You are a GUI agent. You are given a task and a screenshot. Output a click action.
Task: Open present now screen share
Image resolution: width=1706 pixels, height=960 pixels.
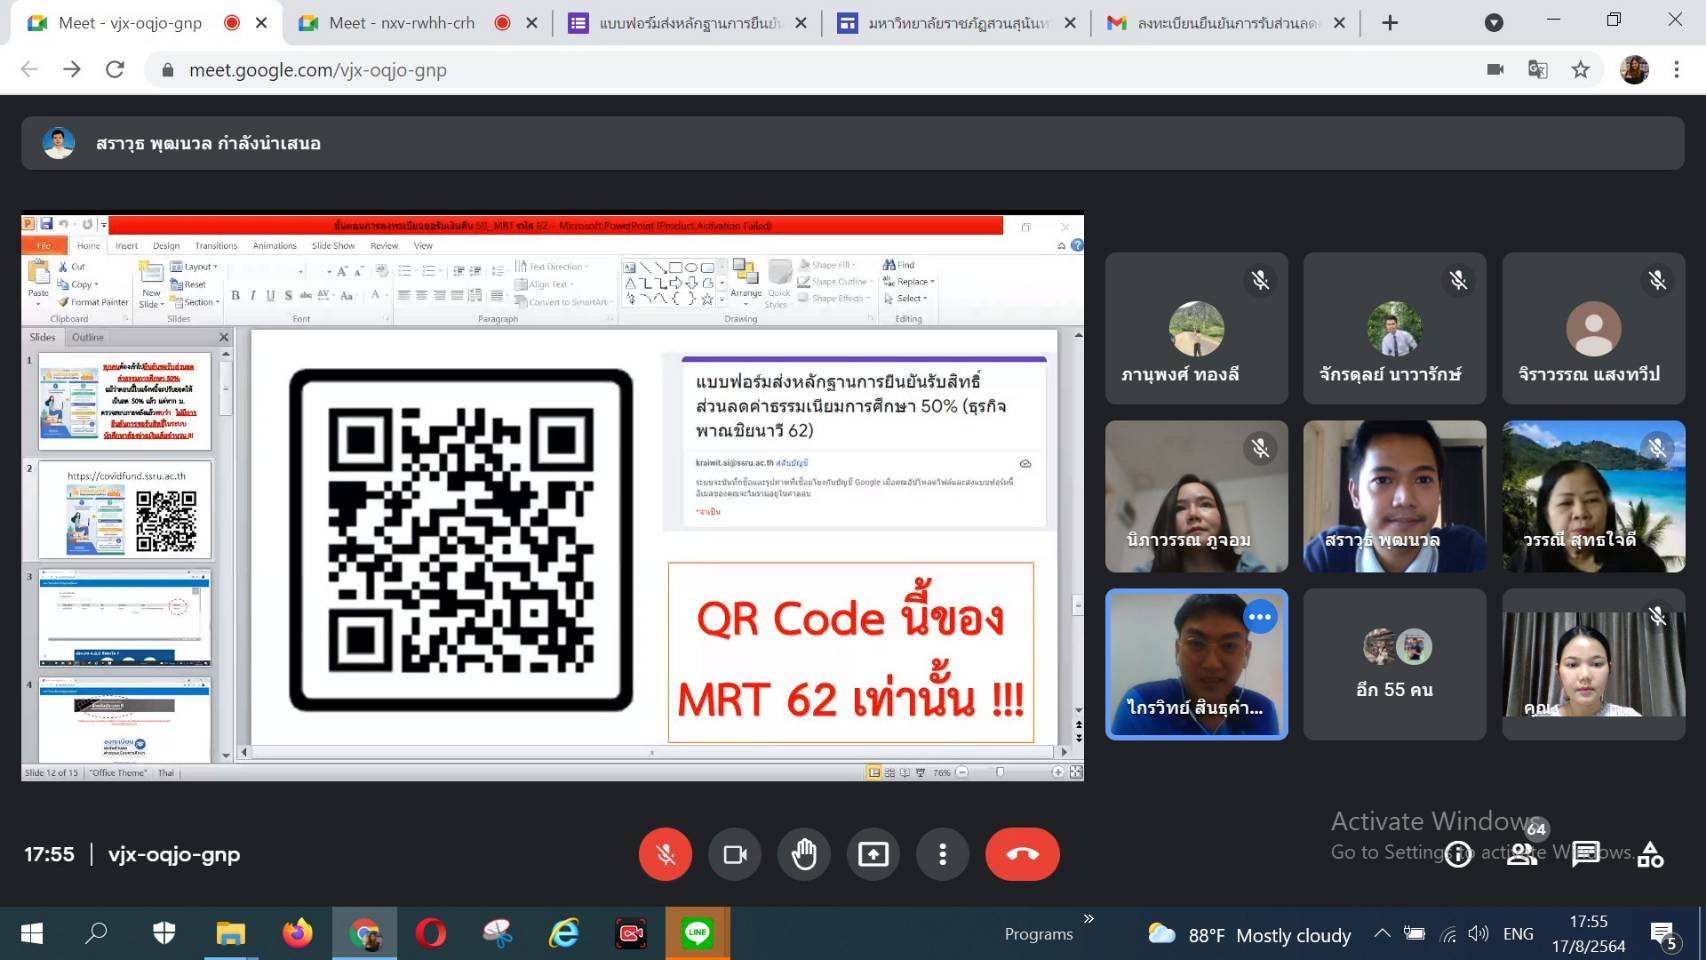click(x=873, y=854)
